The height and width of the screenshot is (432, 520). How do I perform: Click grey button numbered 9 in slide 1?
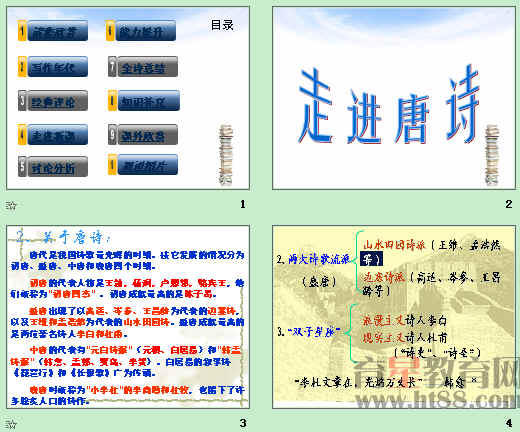click(x=143, y=135)
